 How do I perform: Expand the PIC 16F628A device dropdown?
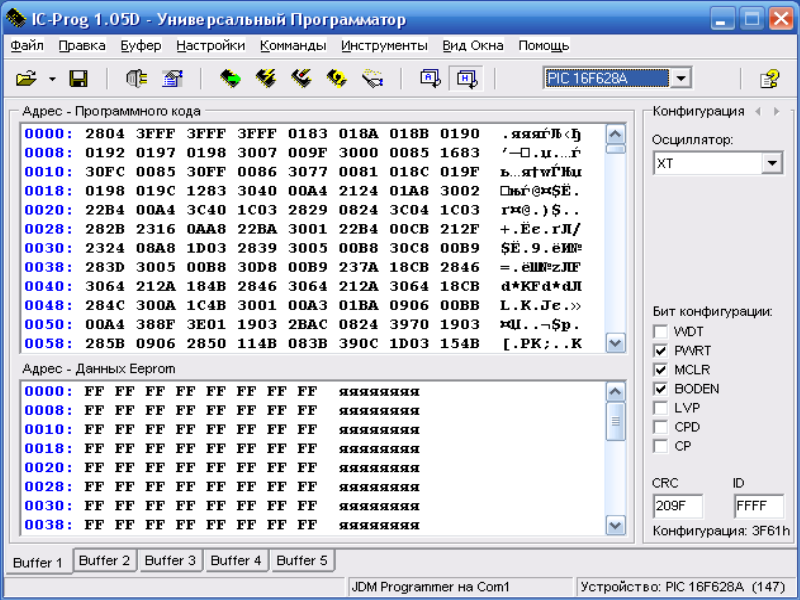(681, 79)
